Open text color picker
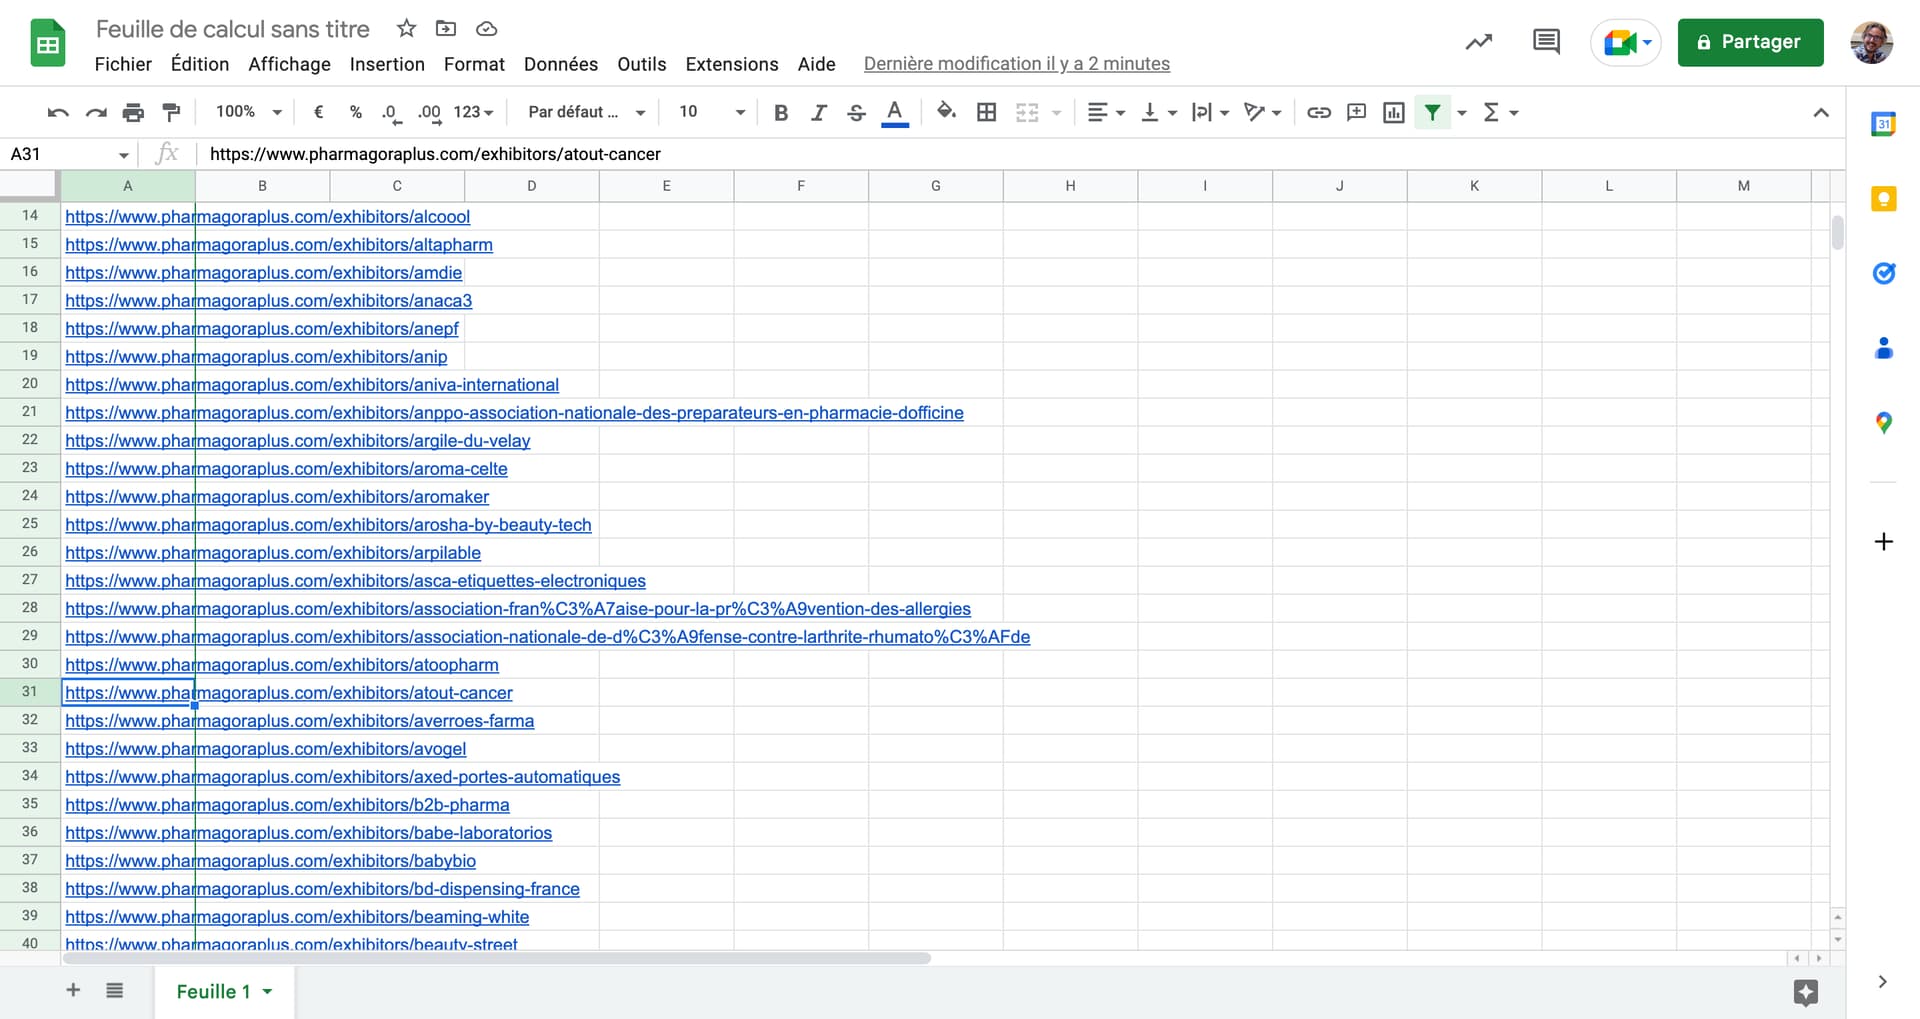 [x=895, y=113]
